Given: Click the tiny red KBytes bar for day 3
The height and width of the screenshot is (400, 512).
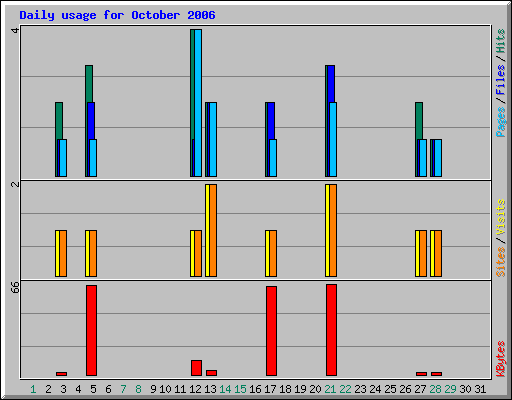Looking at the screenshot, I should [61, 374].
